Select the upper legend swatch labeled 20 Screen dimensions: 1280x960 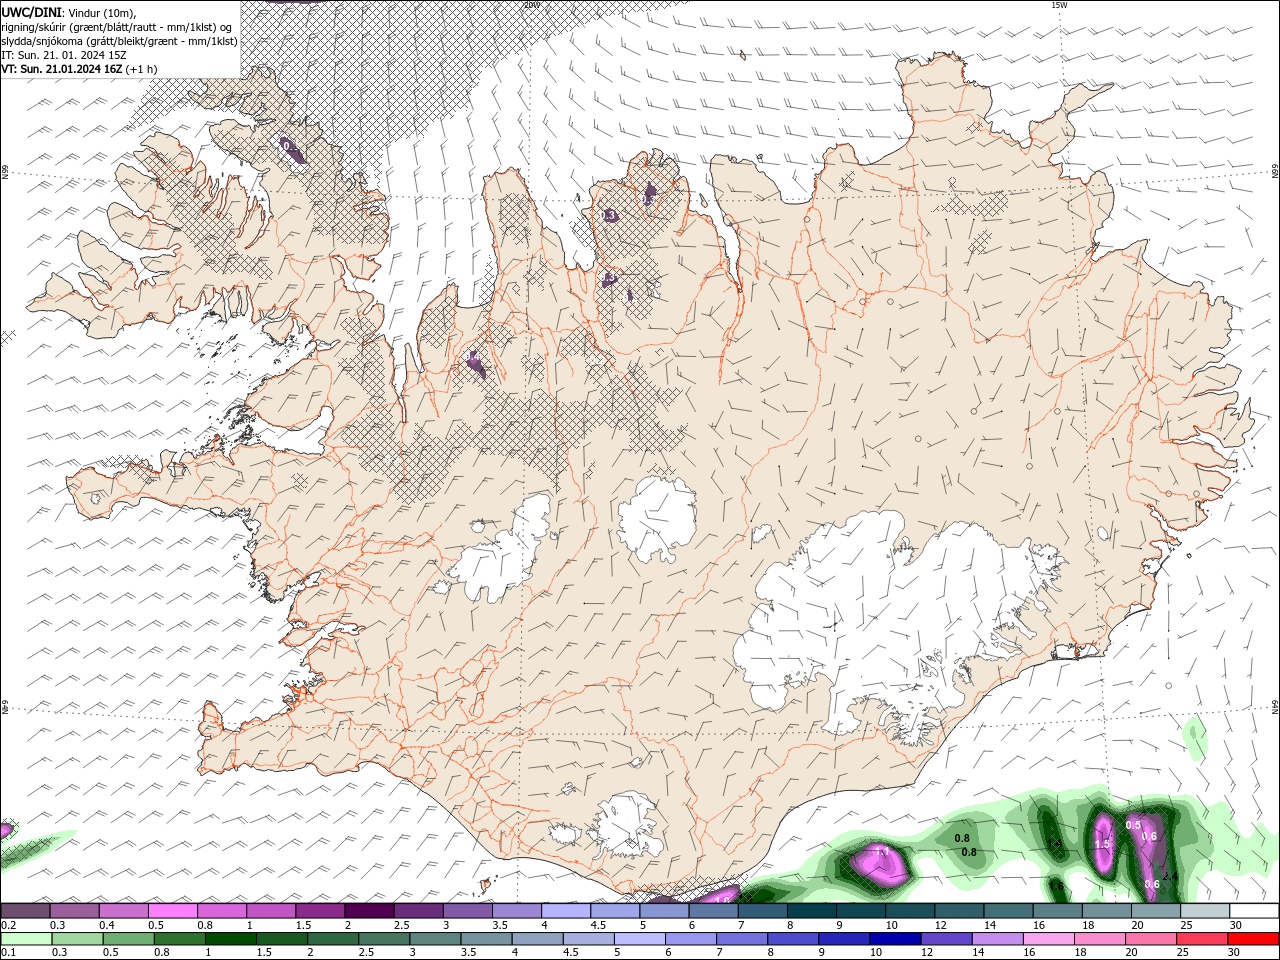pyautogui.click(x=1156, y=911)
